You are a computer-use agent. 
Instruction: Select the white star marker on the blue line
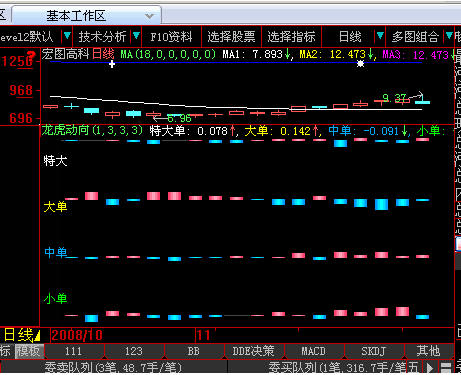(360, 63)
